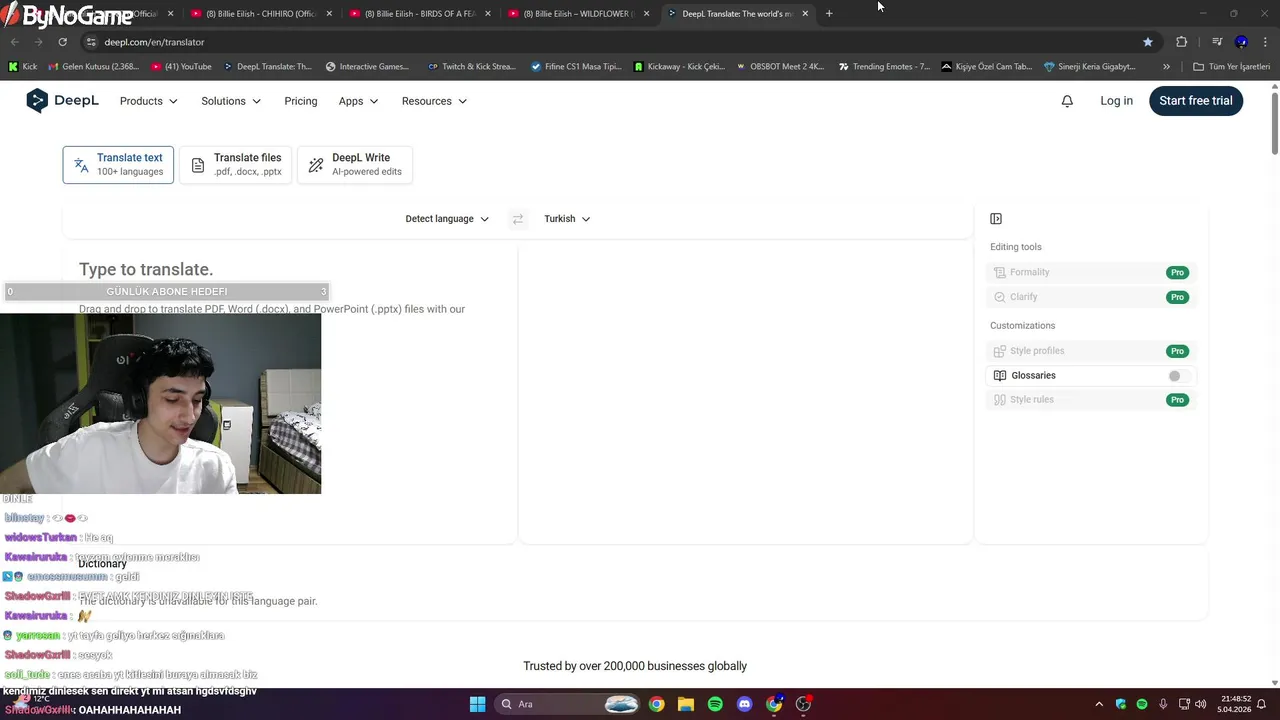Switch to the Translate files tab
Viewport: 1280px width, 720px height.
click(x=236, y=165)
